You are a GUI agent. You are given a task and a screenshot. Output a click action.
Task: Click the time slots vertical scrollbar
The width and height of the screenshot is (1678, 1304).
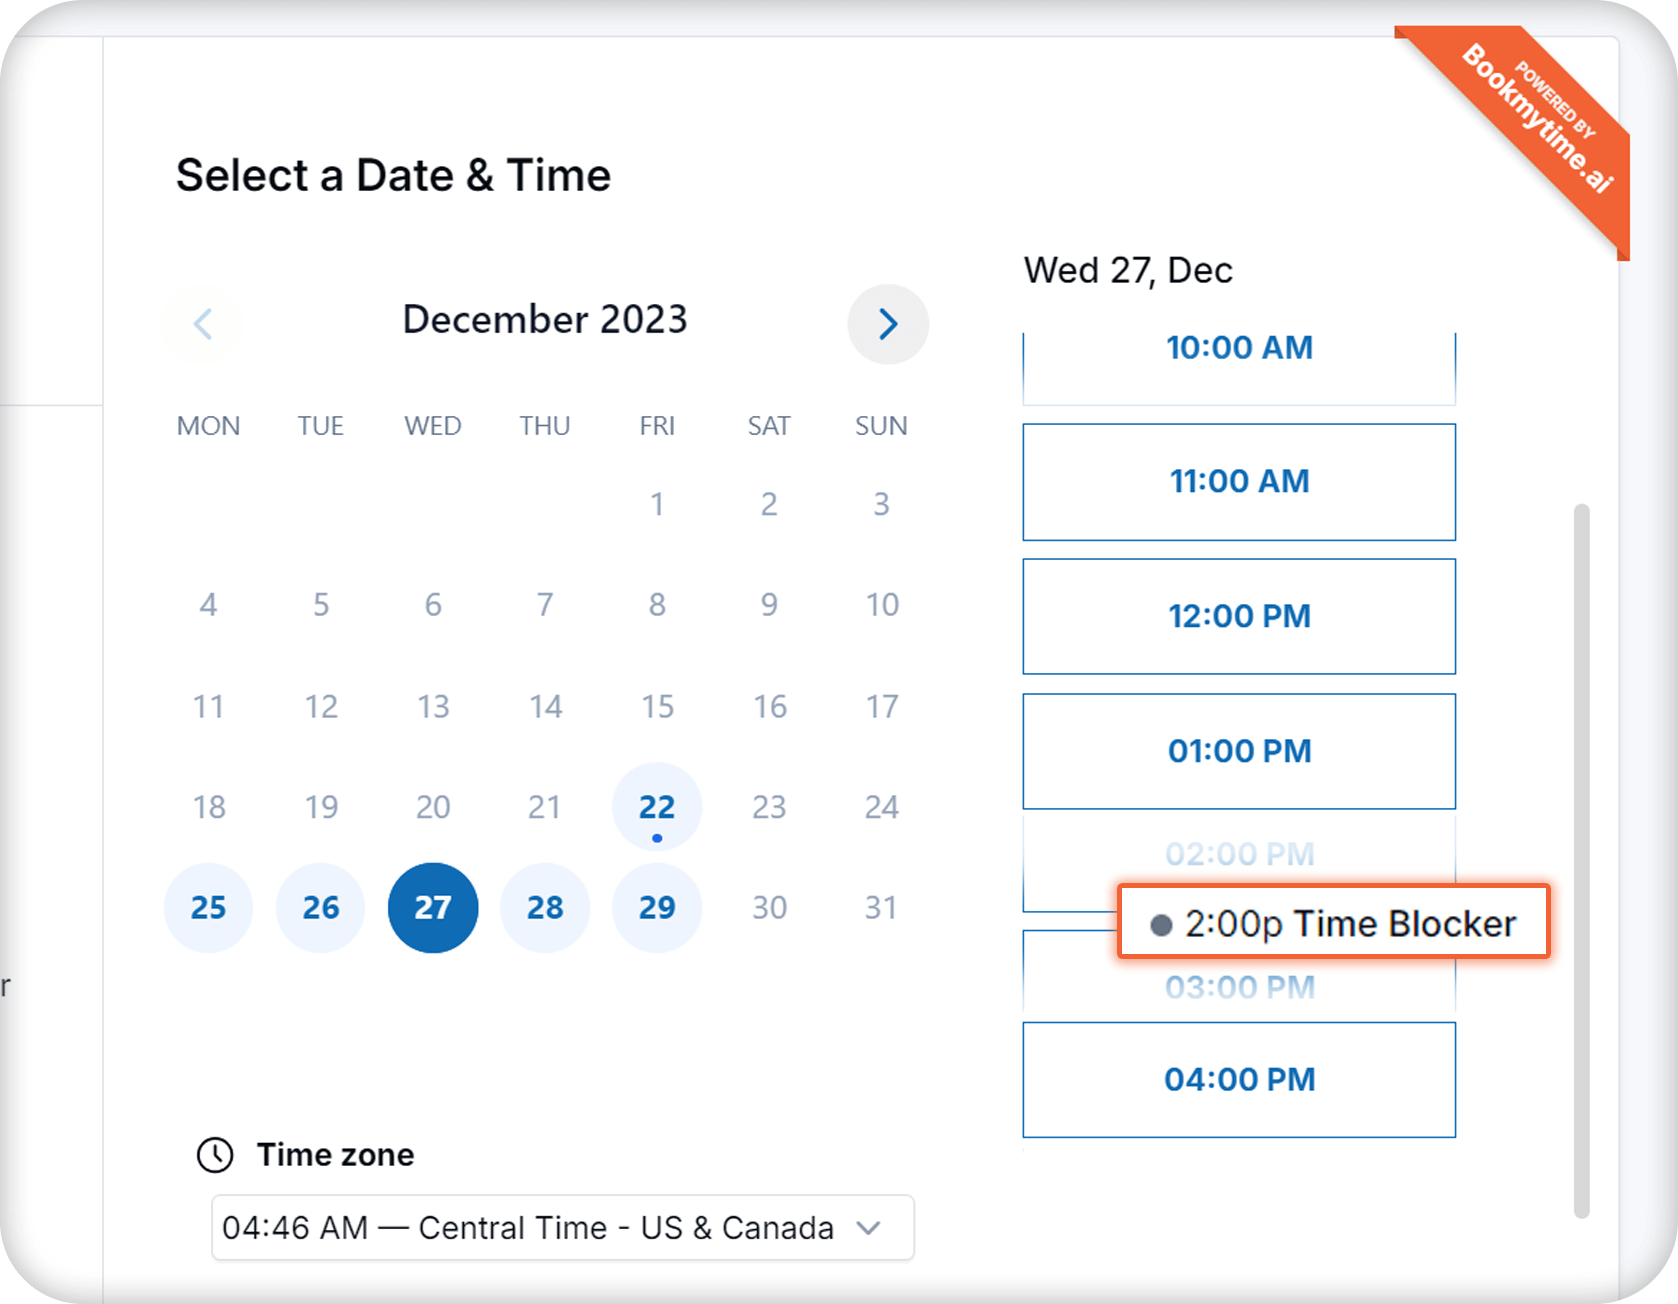tap(1581, 860)
